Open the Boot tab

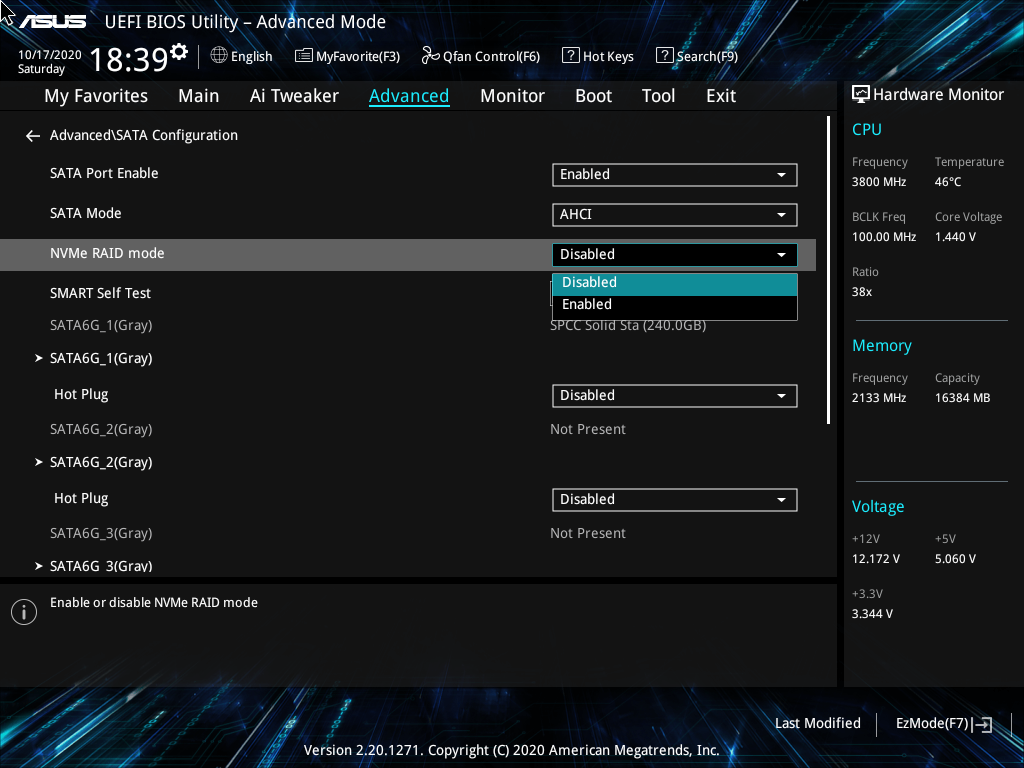[x=593, y=96]
